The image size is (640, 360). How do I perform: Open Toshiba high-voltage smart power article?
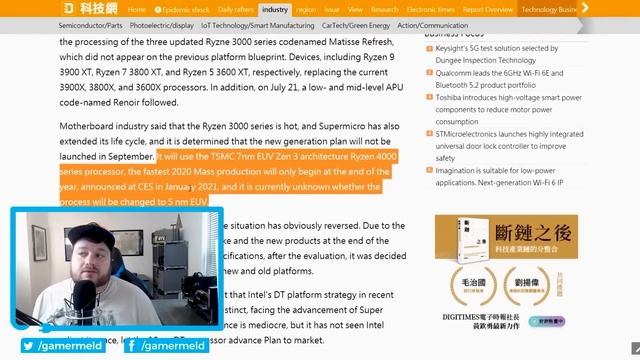click(509, 109)
